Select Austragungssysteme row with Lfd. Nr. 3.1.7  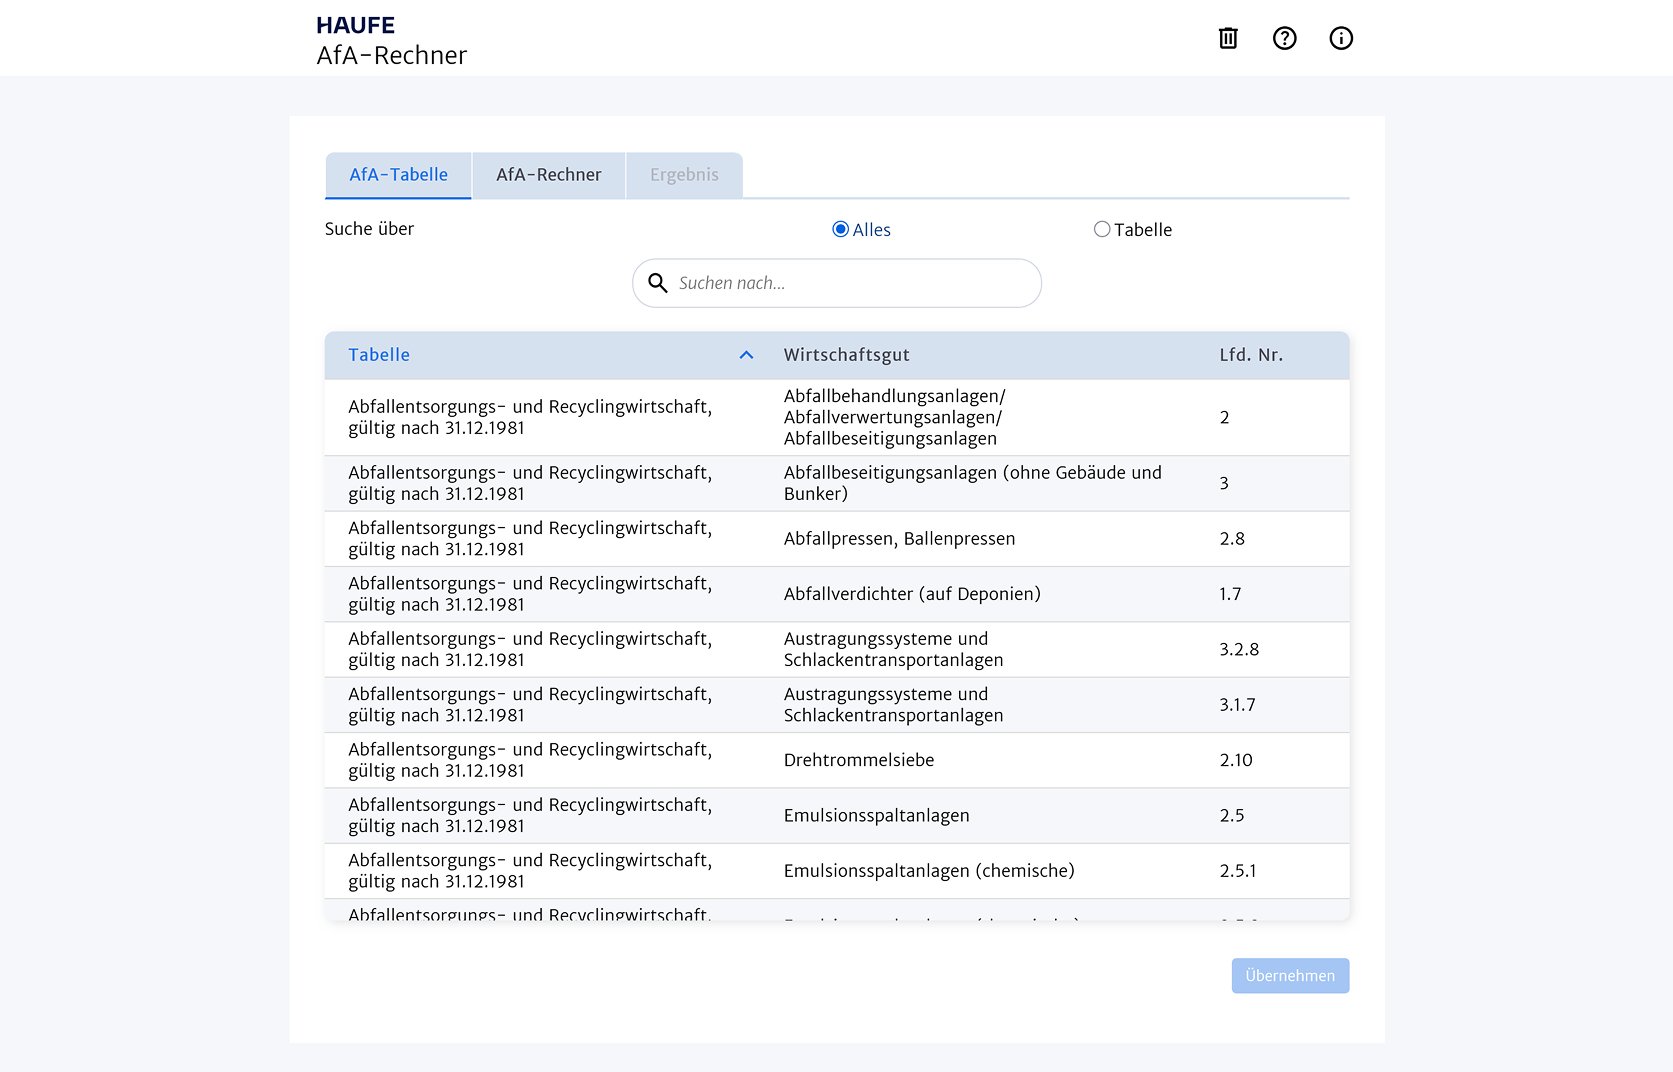(x=837, y=705)
